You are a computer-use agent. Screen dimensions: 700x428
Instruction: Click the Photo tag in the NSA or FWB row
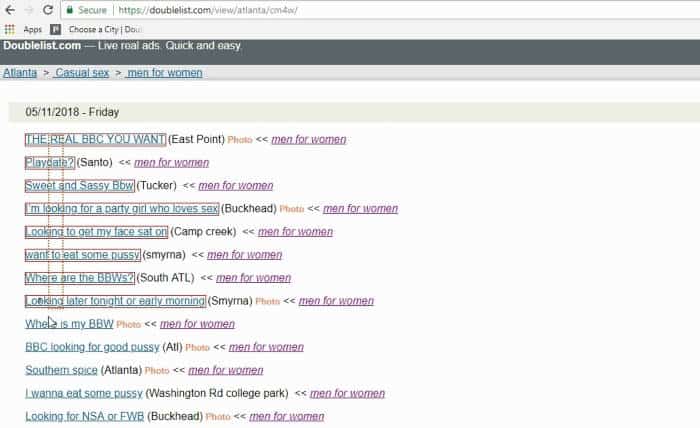point(218,417)
